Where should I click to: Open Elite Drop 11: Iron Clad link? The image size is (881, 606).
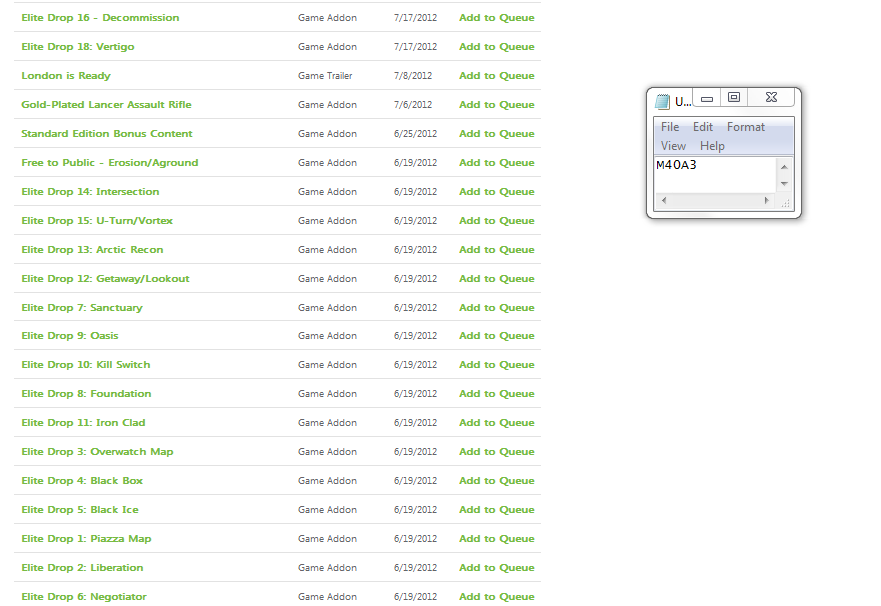[x=83, y=423]
